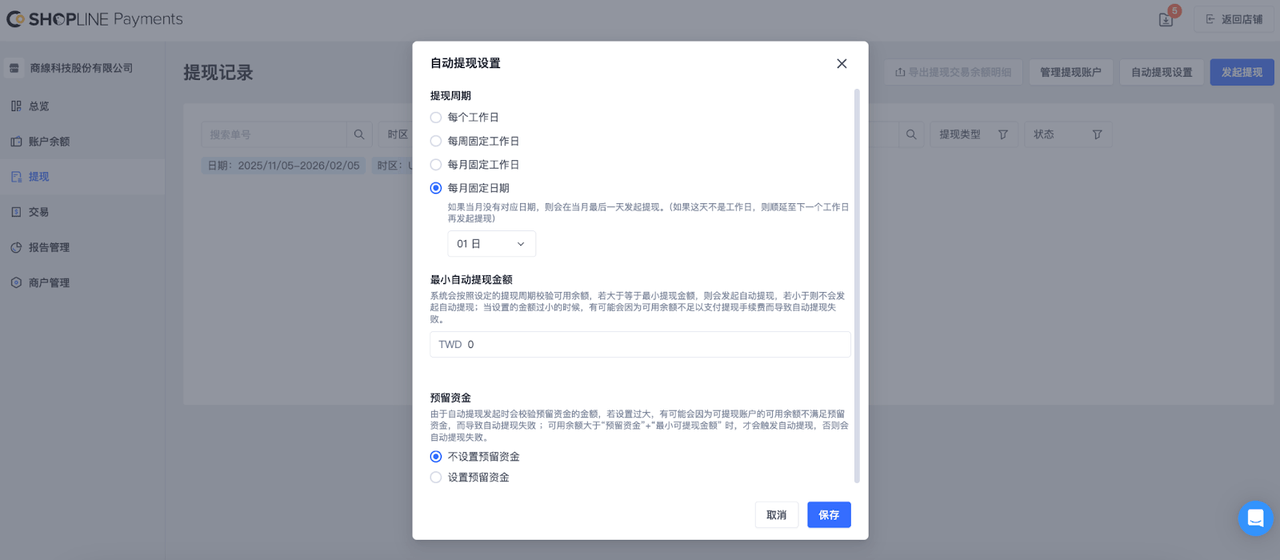Image resolution: width=1280 pixels, height=560 pixels.
Task: Go to 提现 in the sidebar menu
Action: 39,177
